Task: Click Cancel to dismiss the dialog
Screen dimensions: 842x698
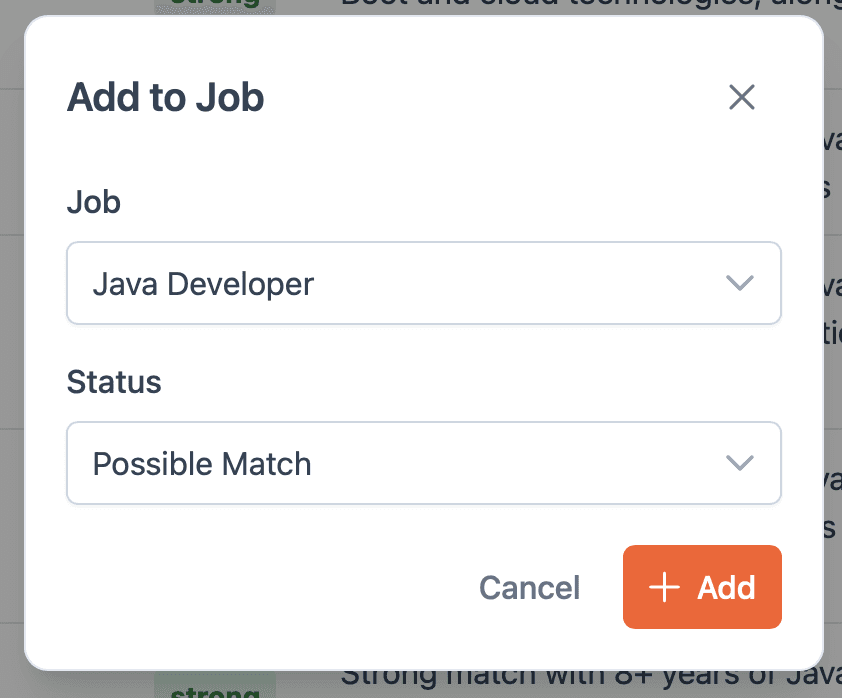Action: click(x=529, y=588)
